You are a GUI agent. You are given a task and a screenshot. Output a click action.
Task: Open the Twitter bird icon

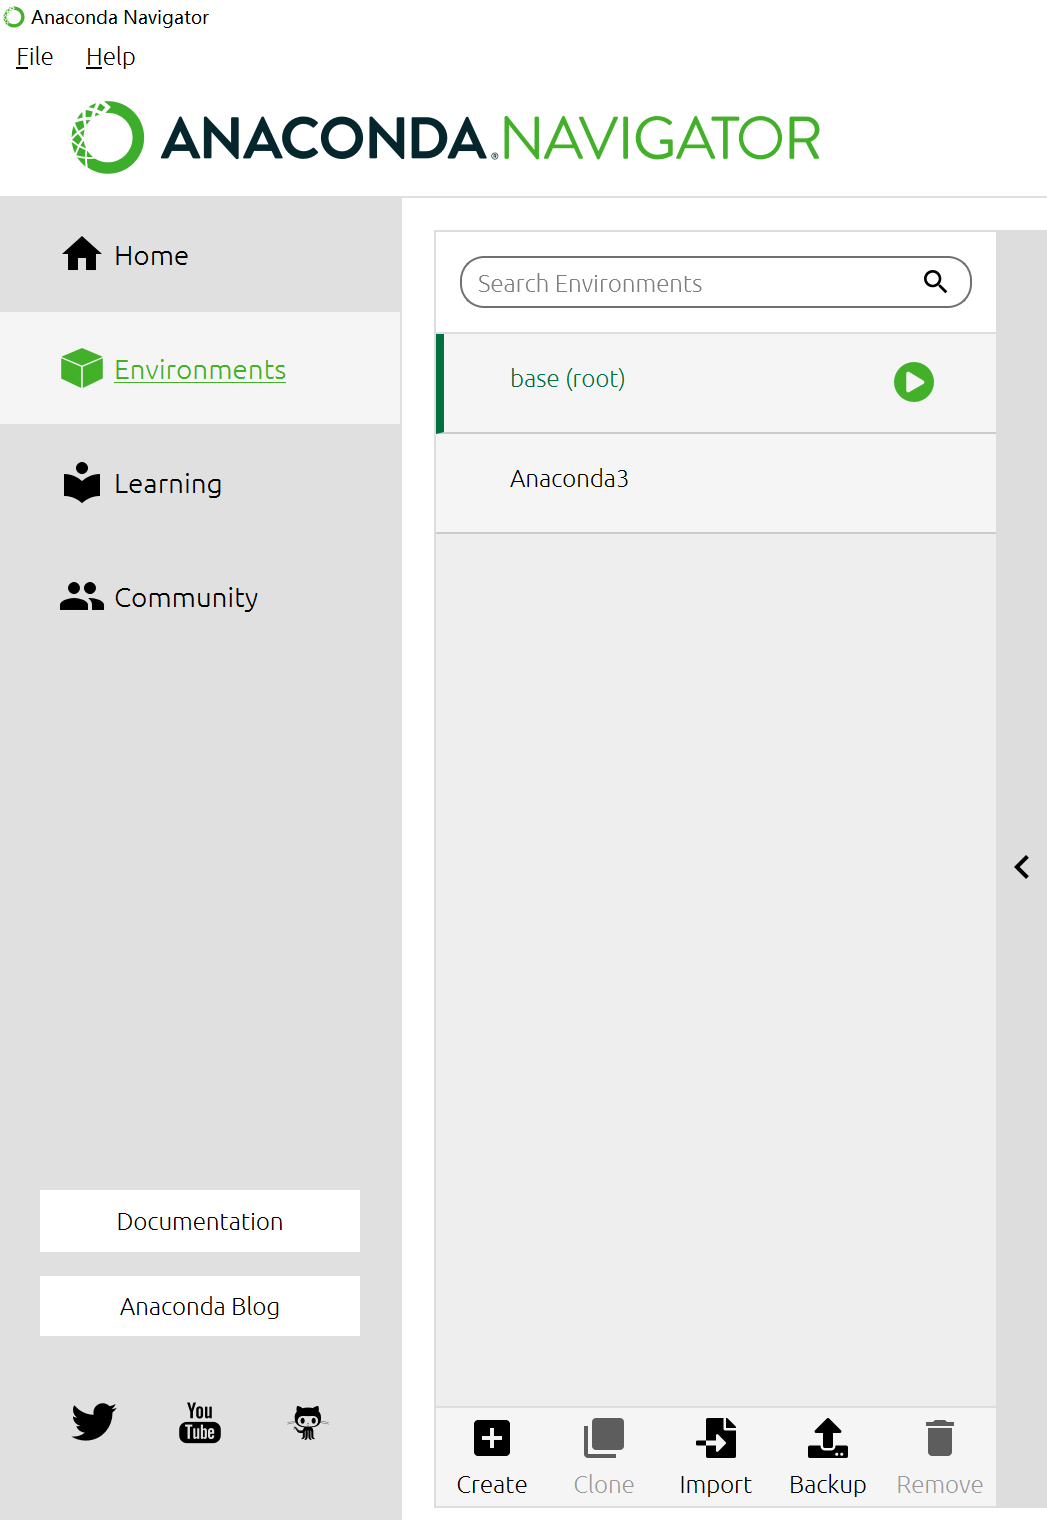coord(94,1421)
